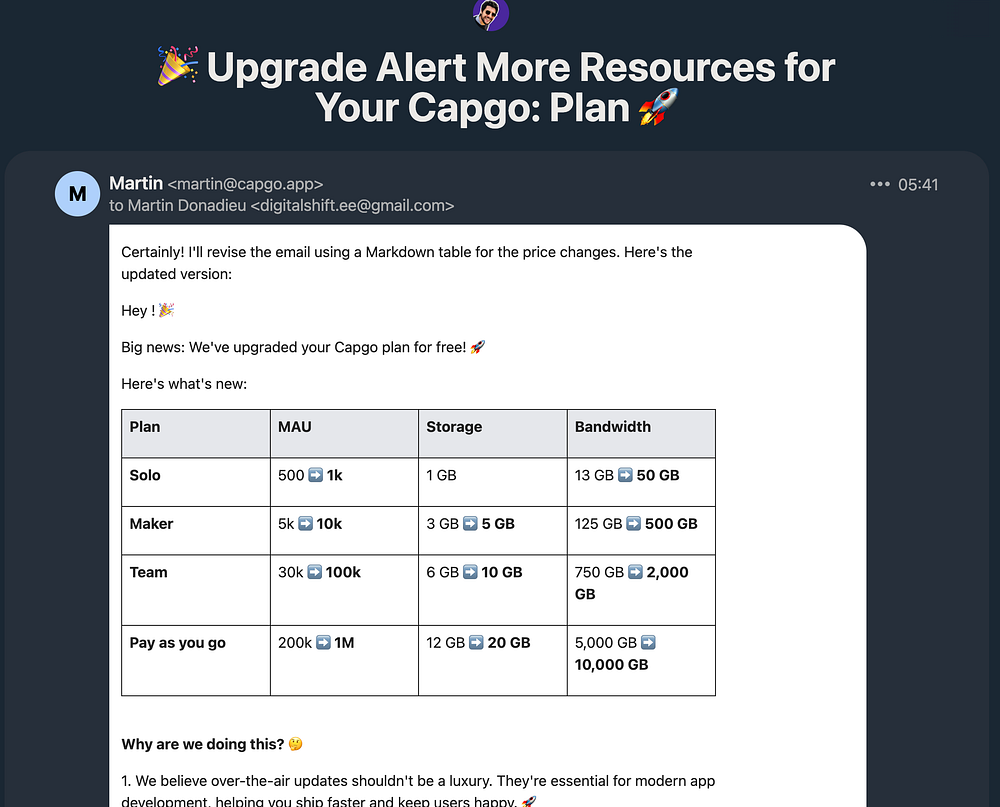Screen dimensions: 1000x807
Task: Click the arrow icon in Solo MAU cell
Action: (316, 475)
